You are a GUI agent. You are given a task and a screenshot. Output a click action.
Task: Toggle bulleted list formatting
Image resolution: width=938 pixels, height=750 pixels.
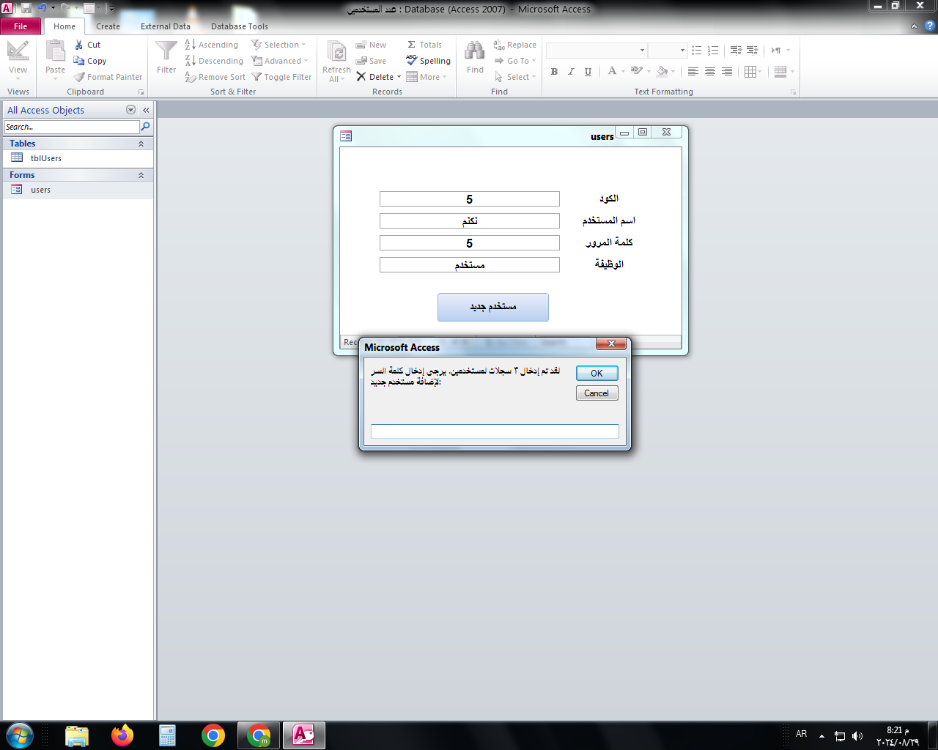coord(696,50)
